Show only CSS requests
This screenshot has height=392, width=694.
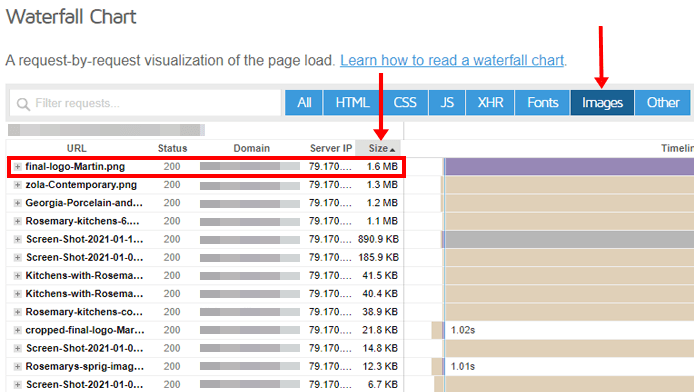[405, 103]
